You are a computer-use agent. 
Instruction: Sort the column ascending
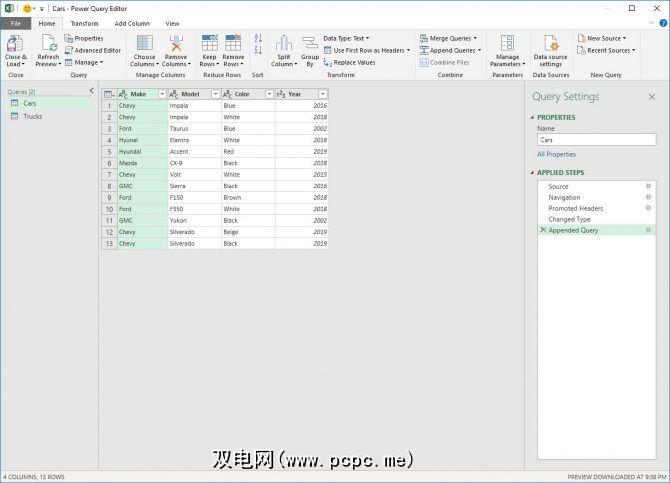[258, 38]
